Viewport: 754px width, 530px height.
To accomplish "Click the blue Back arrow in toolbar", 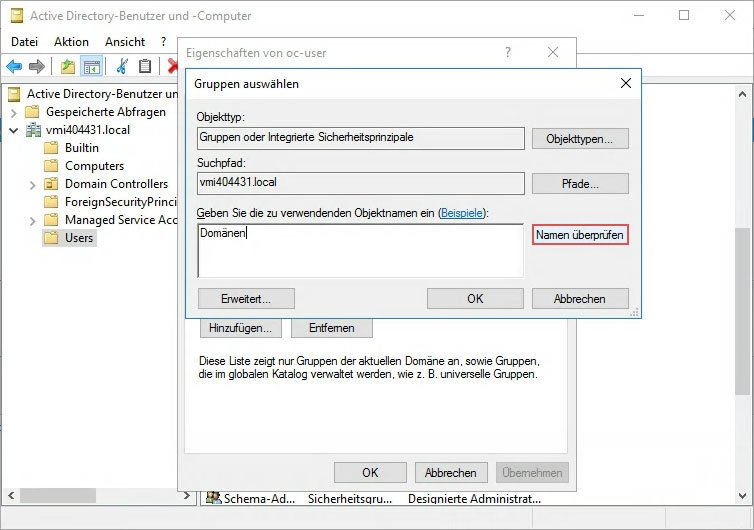I will tap(14, 66).
